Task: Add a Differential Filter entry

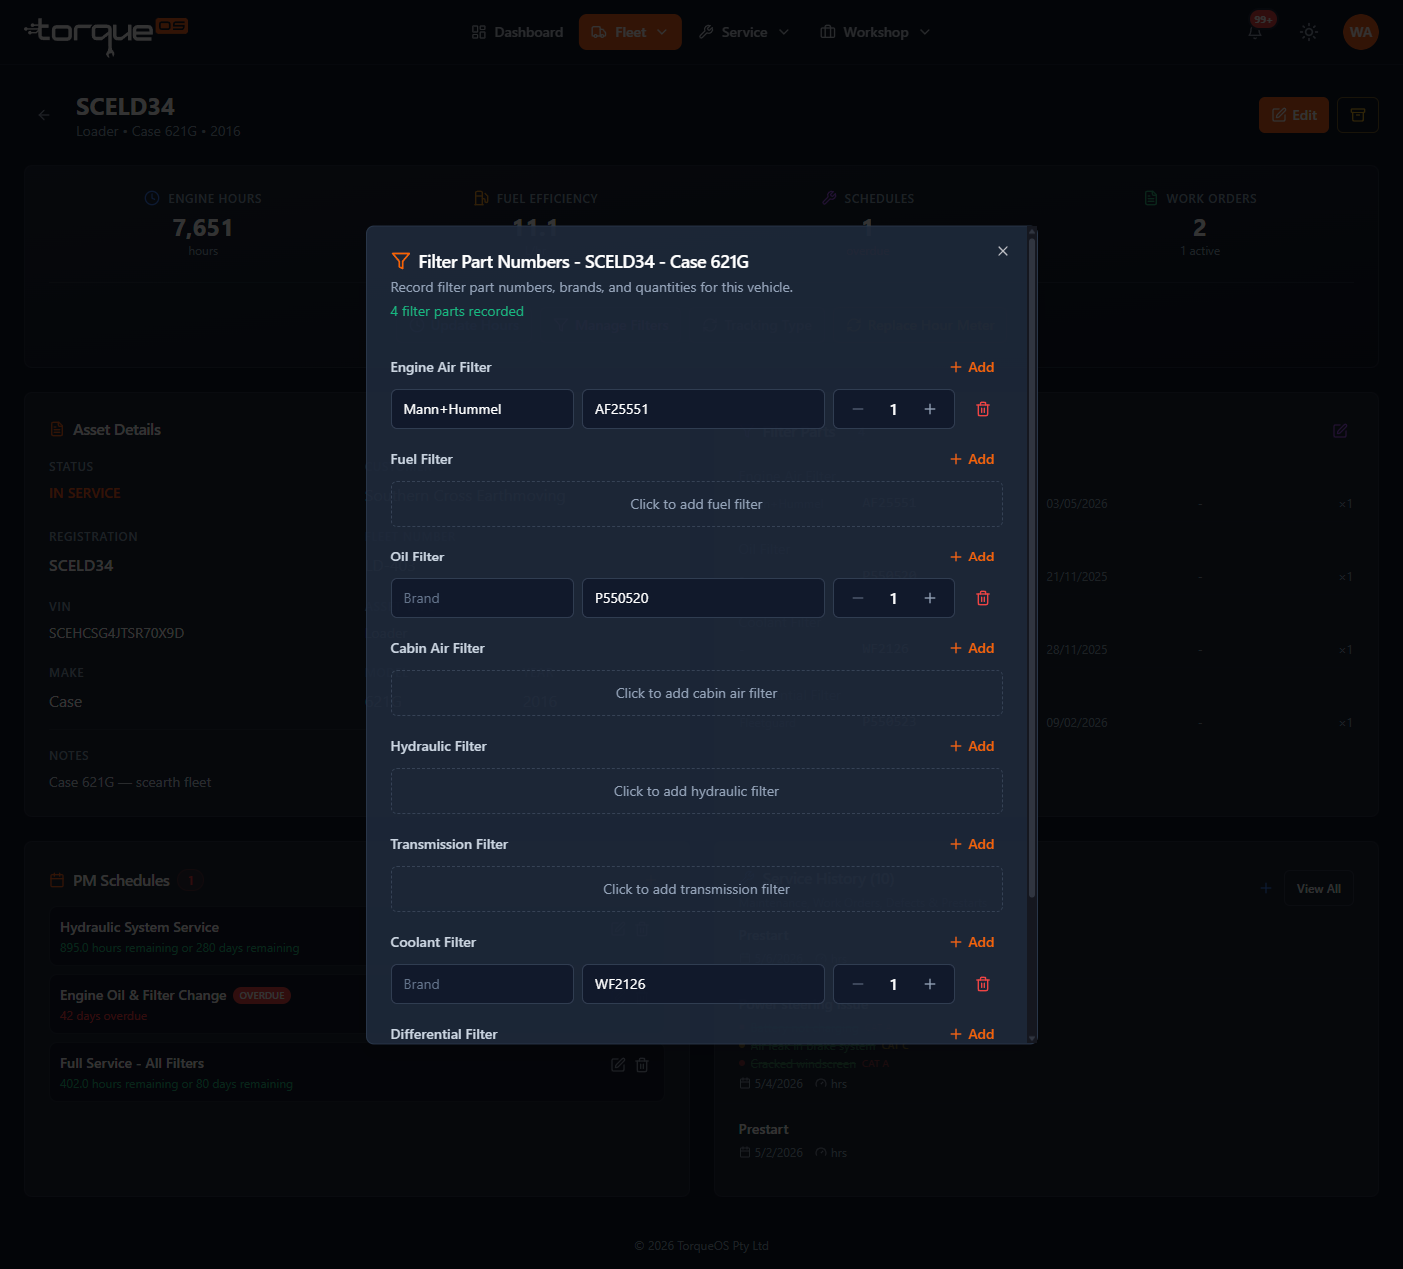Action: 972,1034
